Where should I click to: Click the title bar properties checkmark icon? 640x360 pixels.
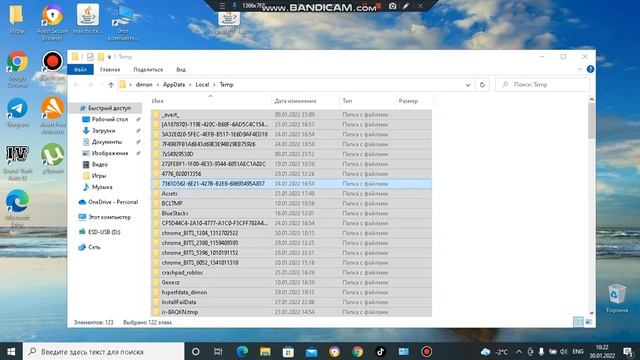[x=90, y=57]
